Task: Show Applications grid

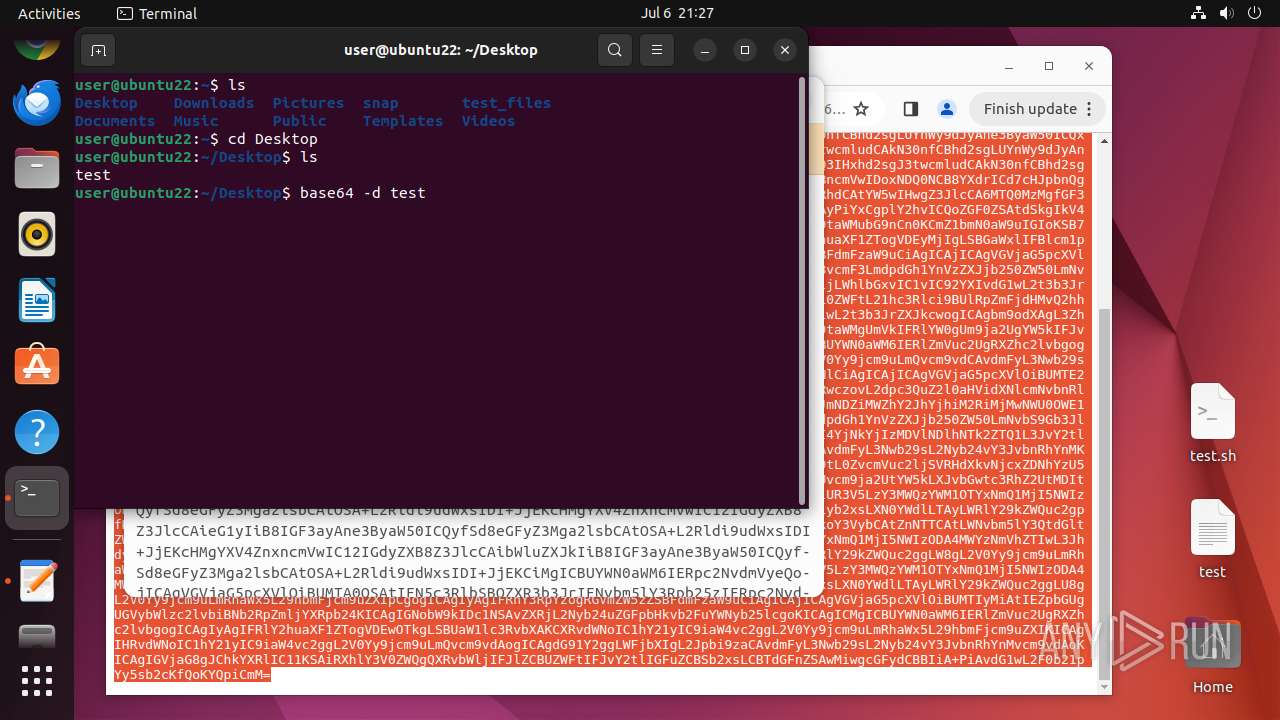Action: point(37,681)
